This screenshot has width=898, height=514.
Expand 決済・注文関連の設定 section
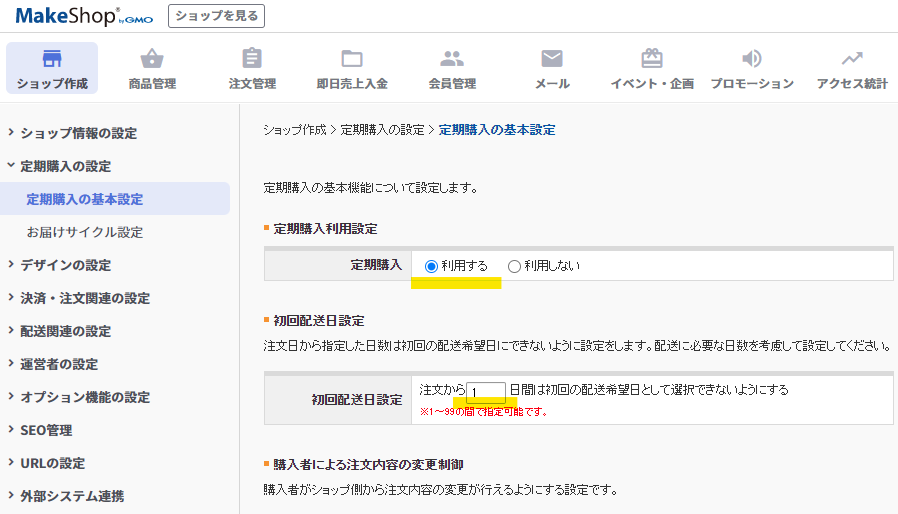pos(84,298)
